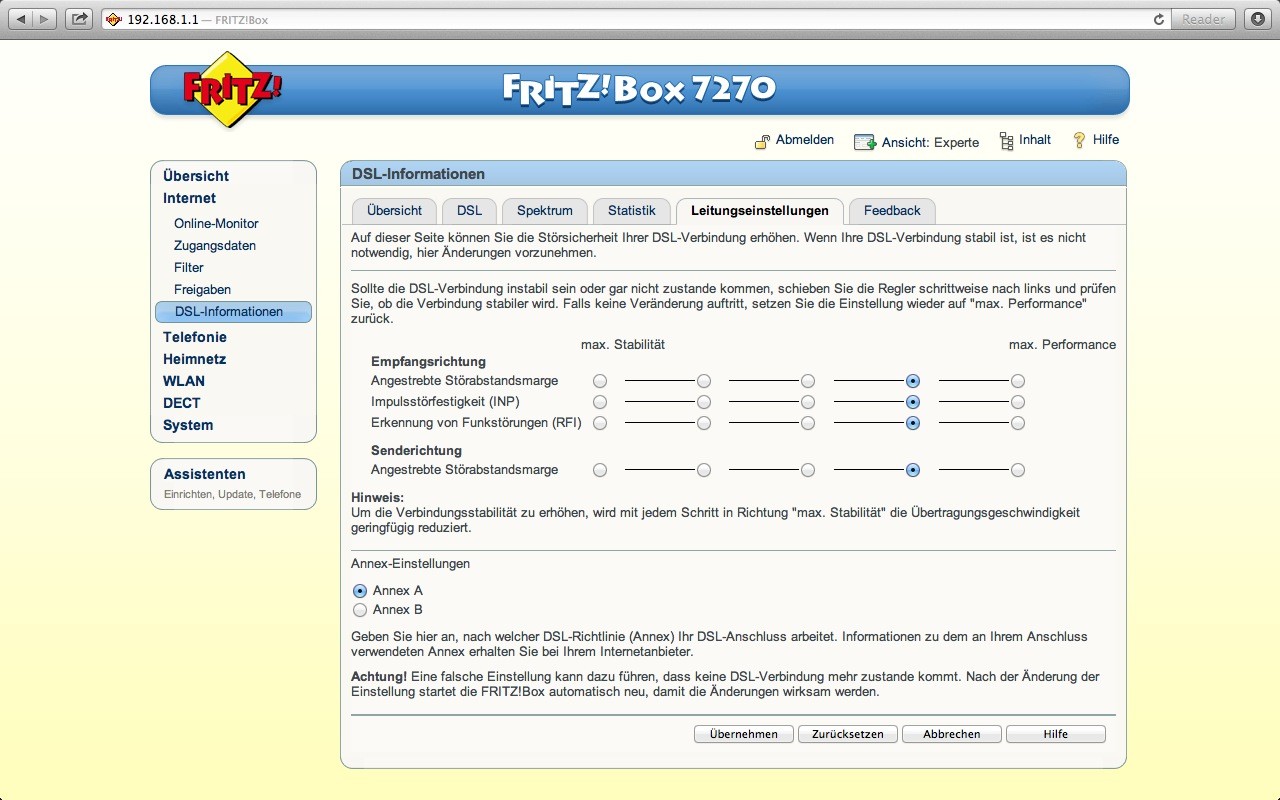Set Senderichtung Störabstandsmarge to max. Stabilität
The width and height of the screenshot is (1280, 800).
[600, 470]
